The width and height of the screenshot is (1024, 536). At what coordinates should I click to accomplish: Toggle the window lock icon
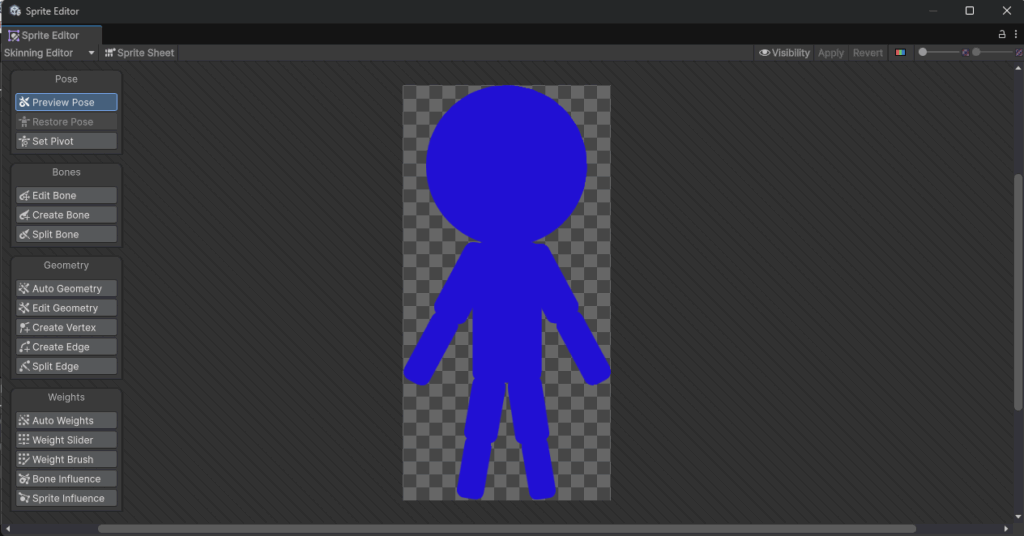coord(1002,34)
